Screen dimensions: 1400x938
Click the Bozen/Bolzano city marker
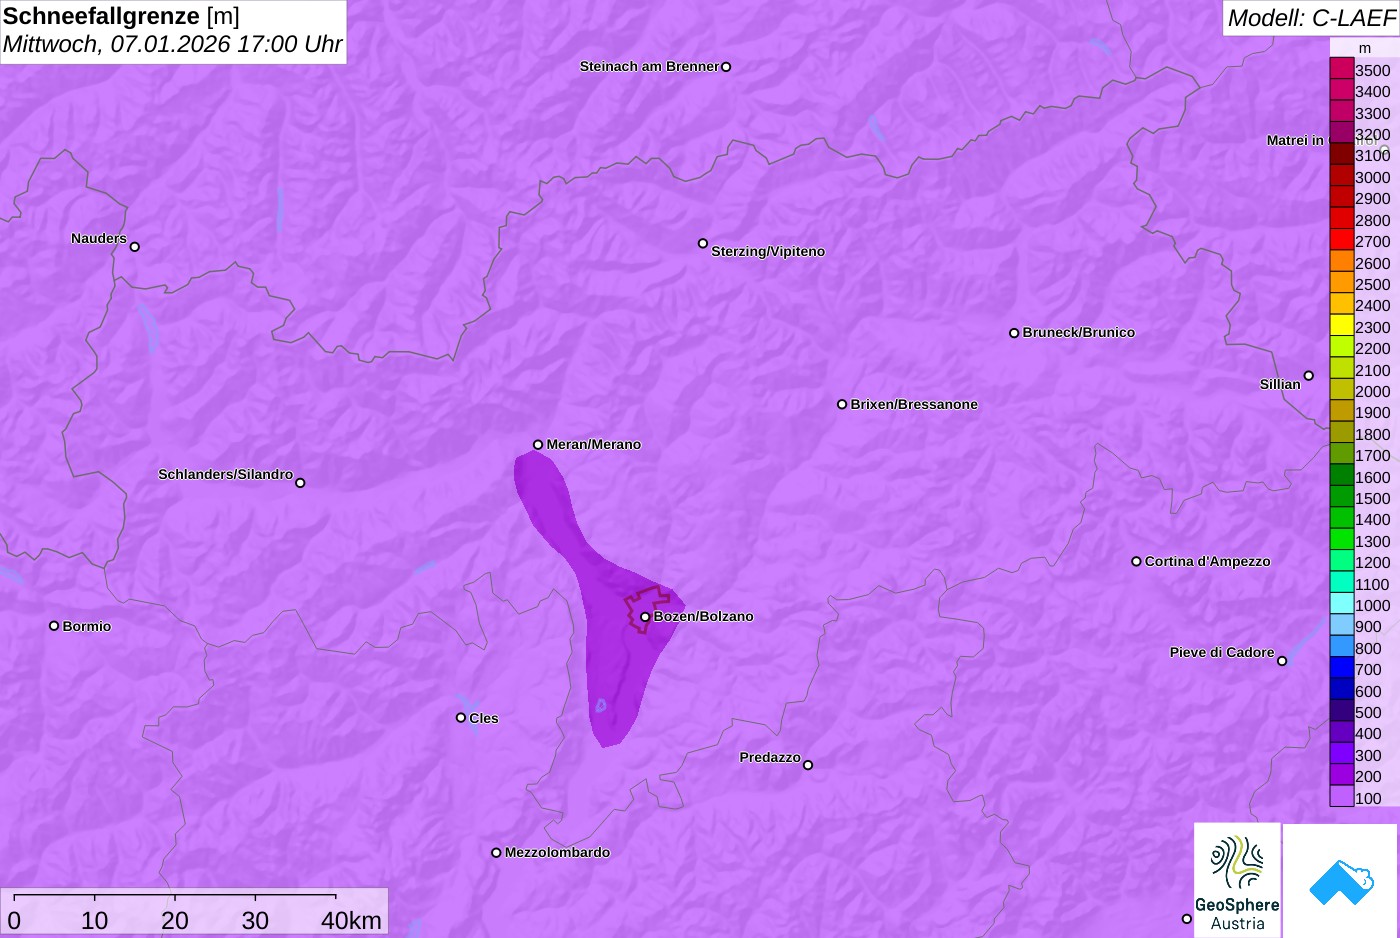point(645,617)
